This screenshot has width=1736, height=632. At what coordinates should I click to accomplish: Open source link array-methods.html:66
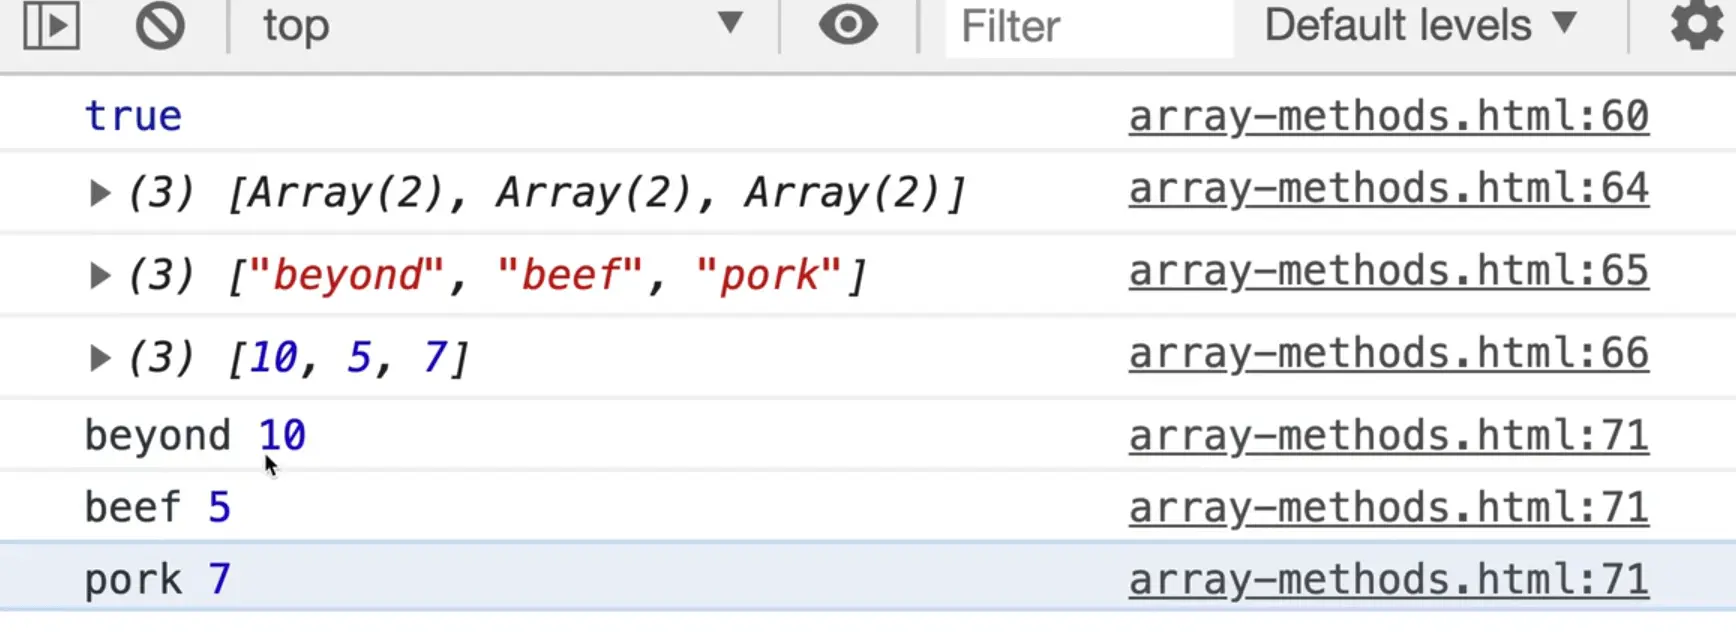(x=1388, y=354)
